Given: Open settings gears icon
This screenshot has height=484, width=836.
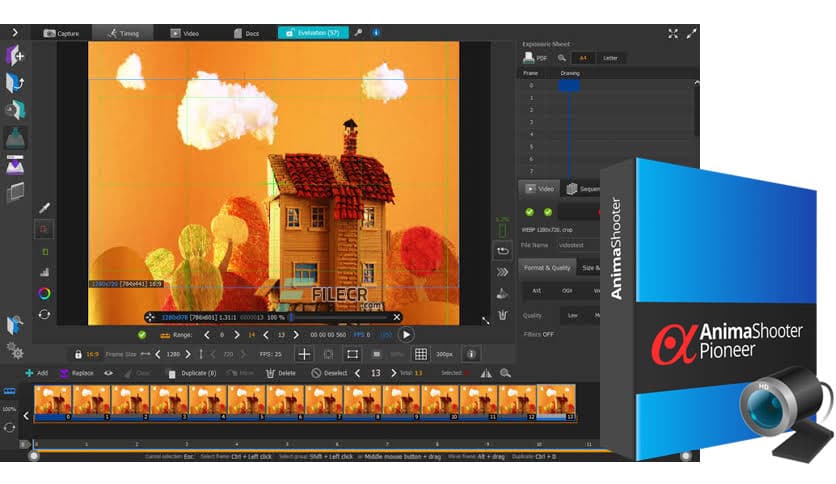Looking at the screenshot, I should click(15, 351).
